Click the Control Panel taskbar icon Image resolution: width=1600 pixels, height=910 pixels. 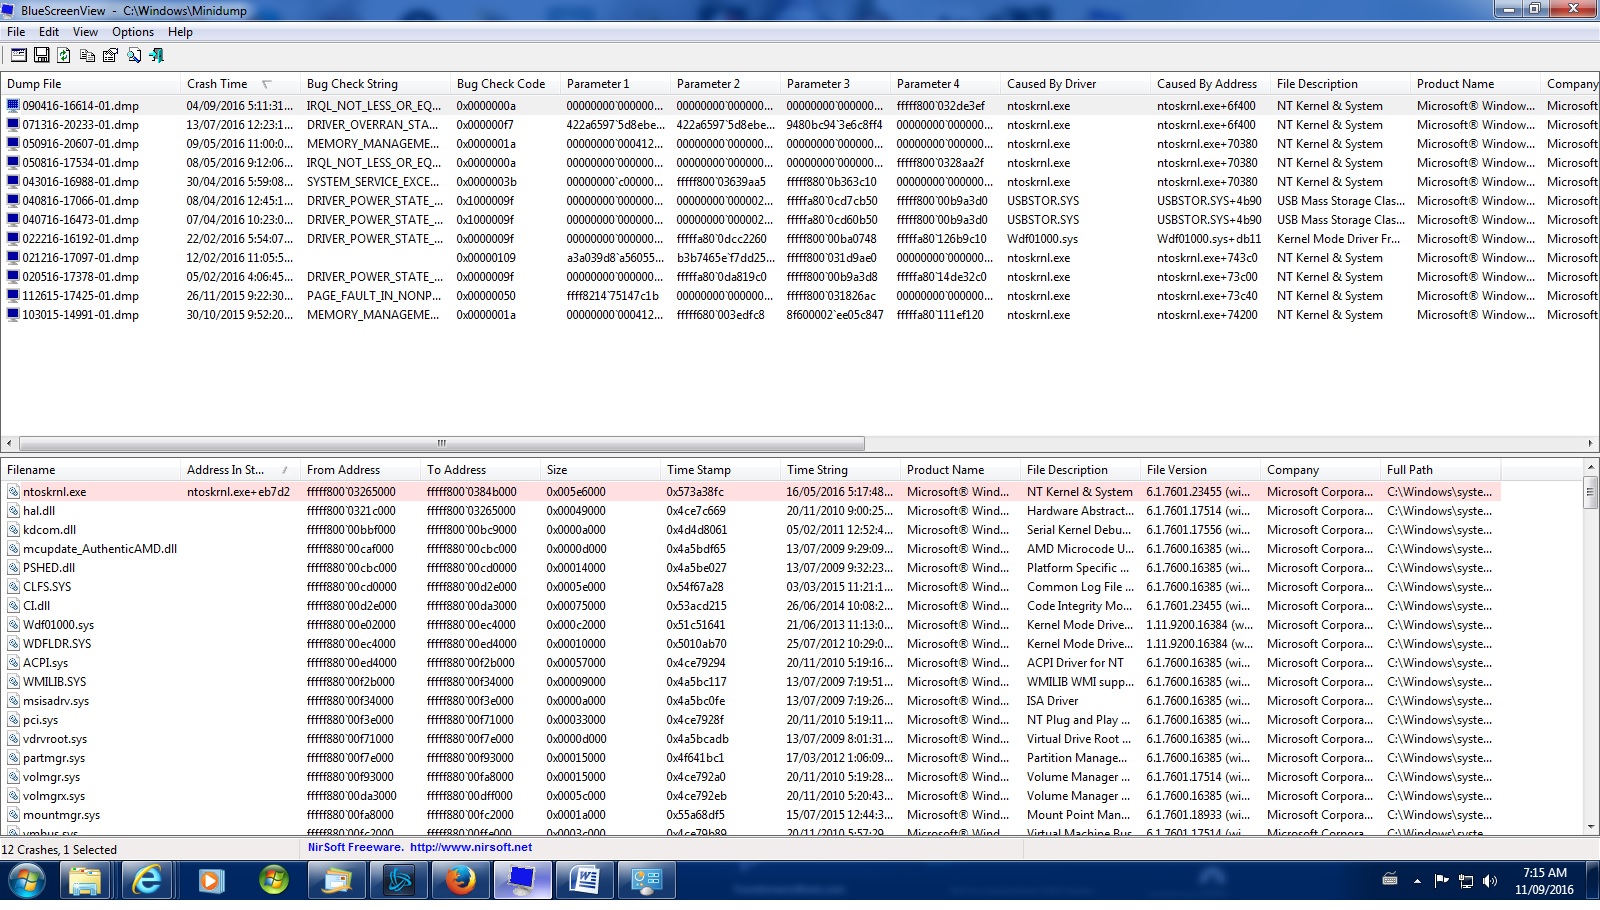click(x=646, y=881)
